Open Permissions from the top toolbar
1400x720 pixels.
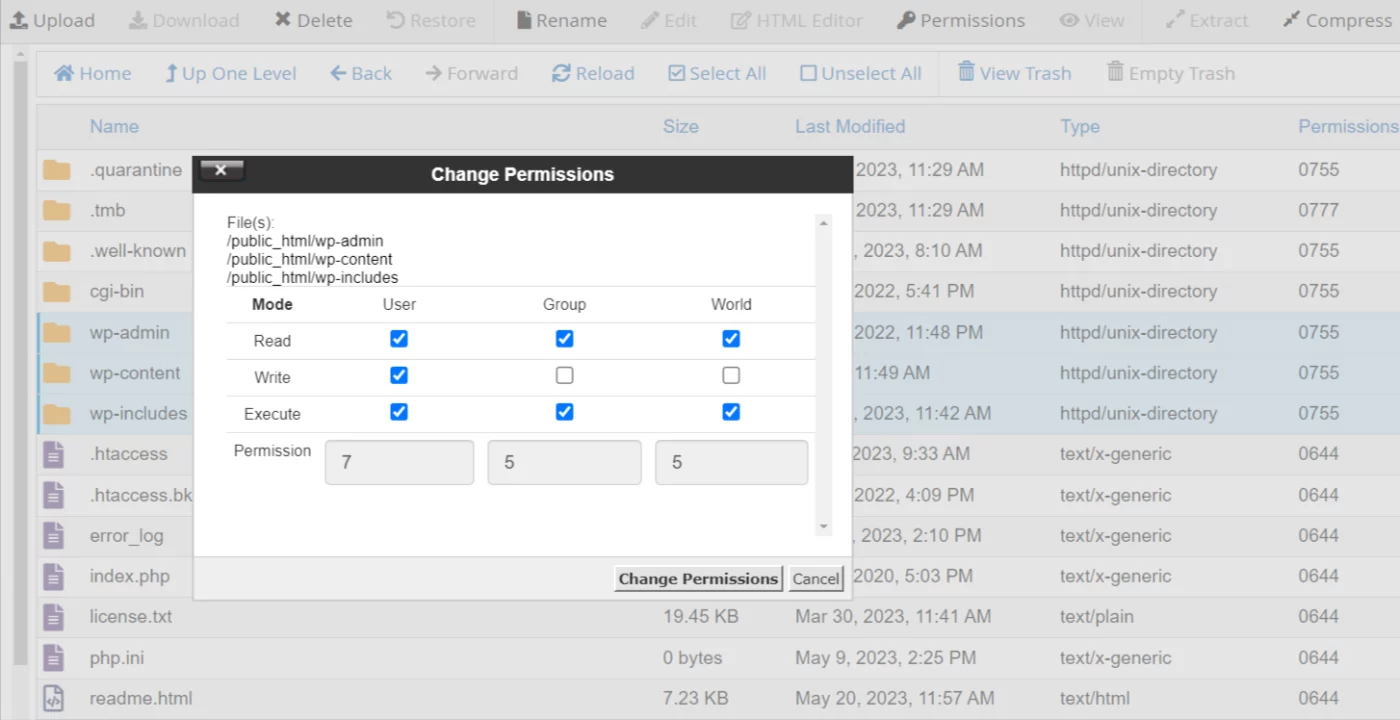click(961, 20)
